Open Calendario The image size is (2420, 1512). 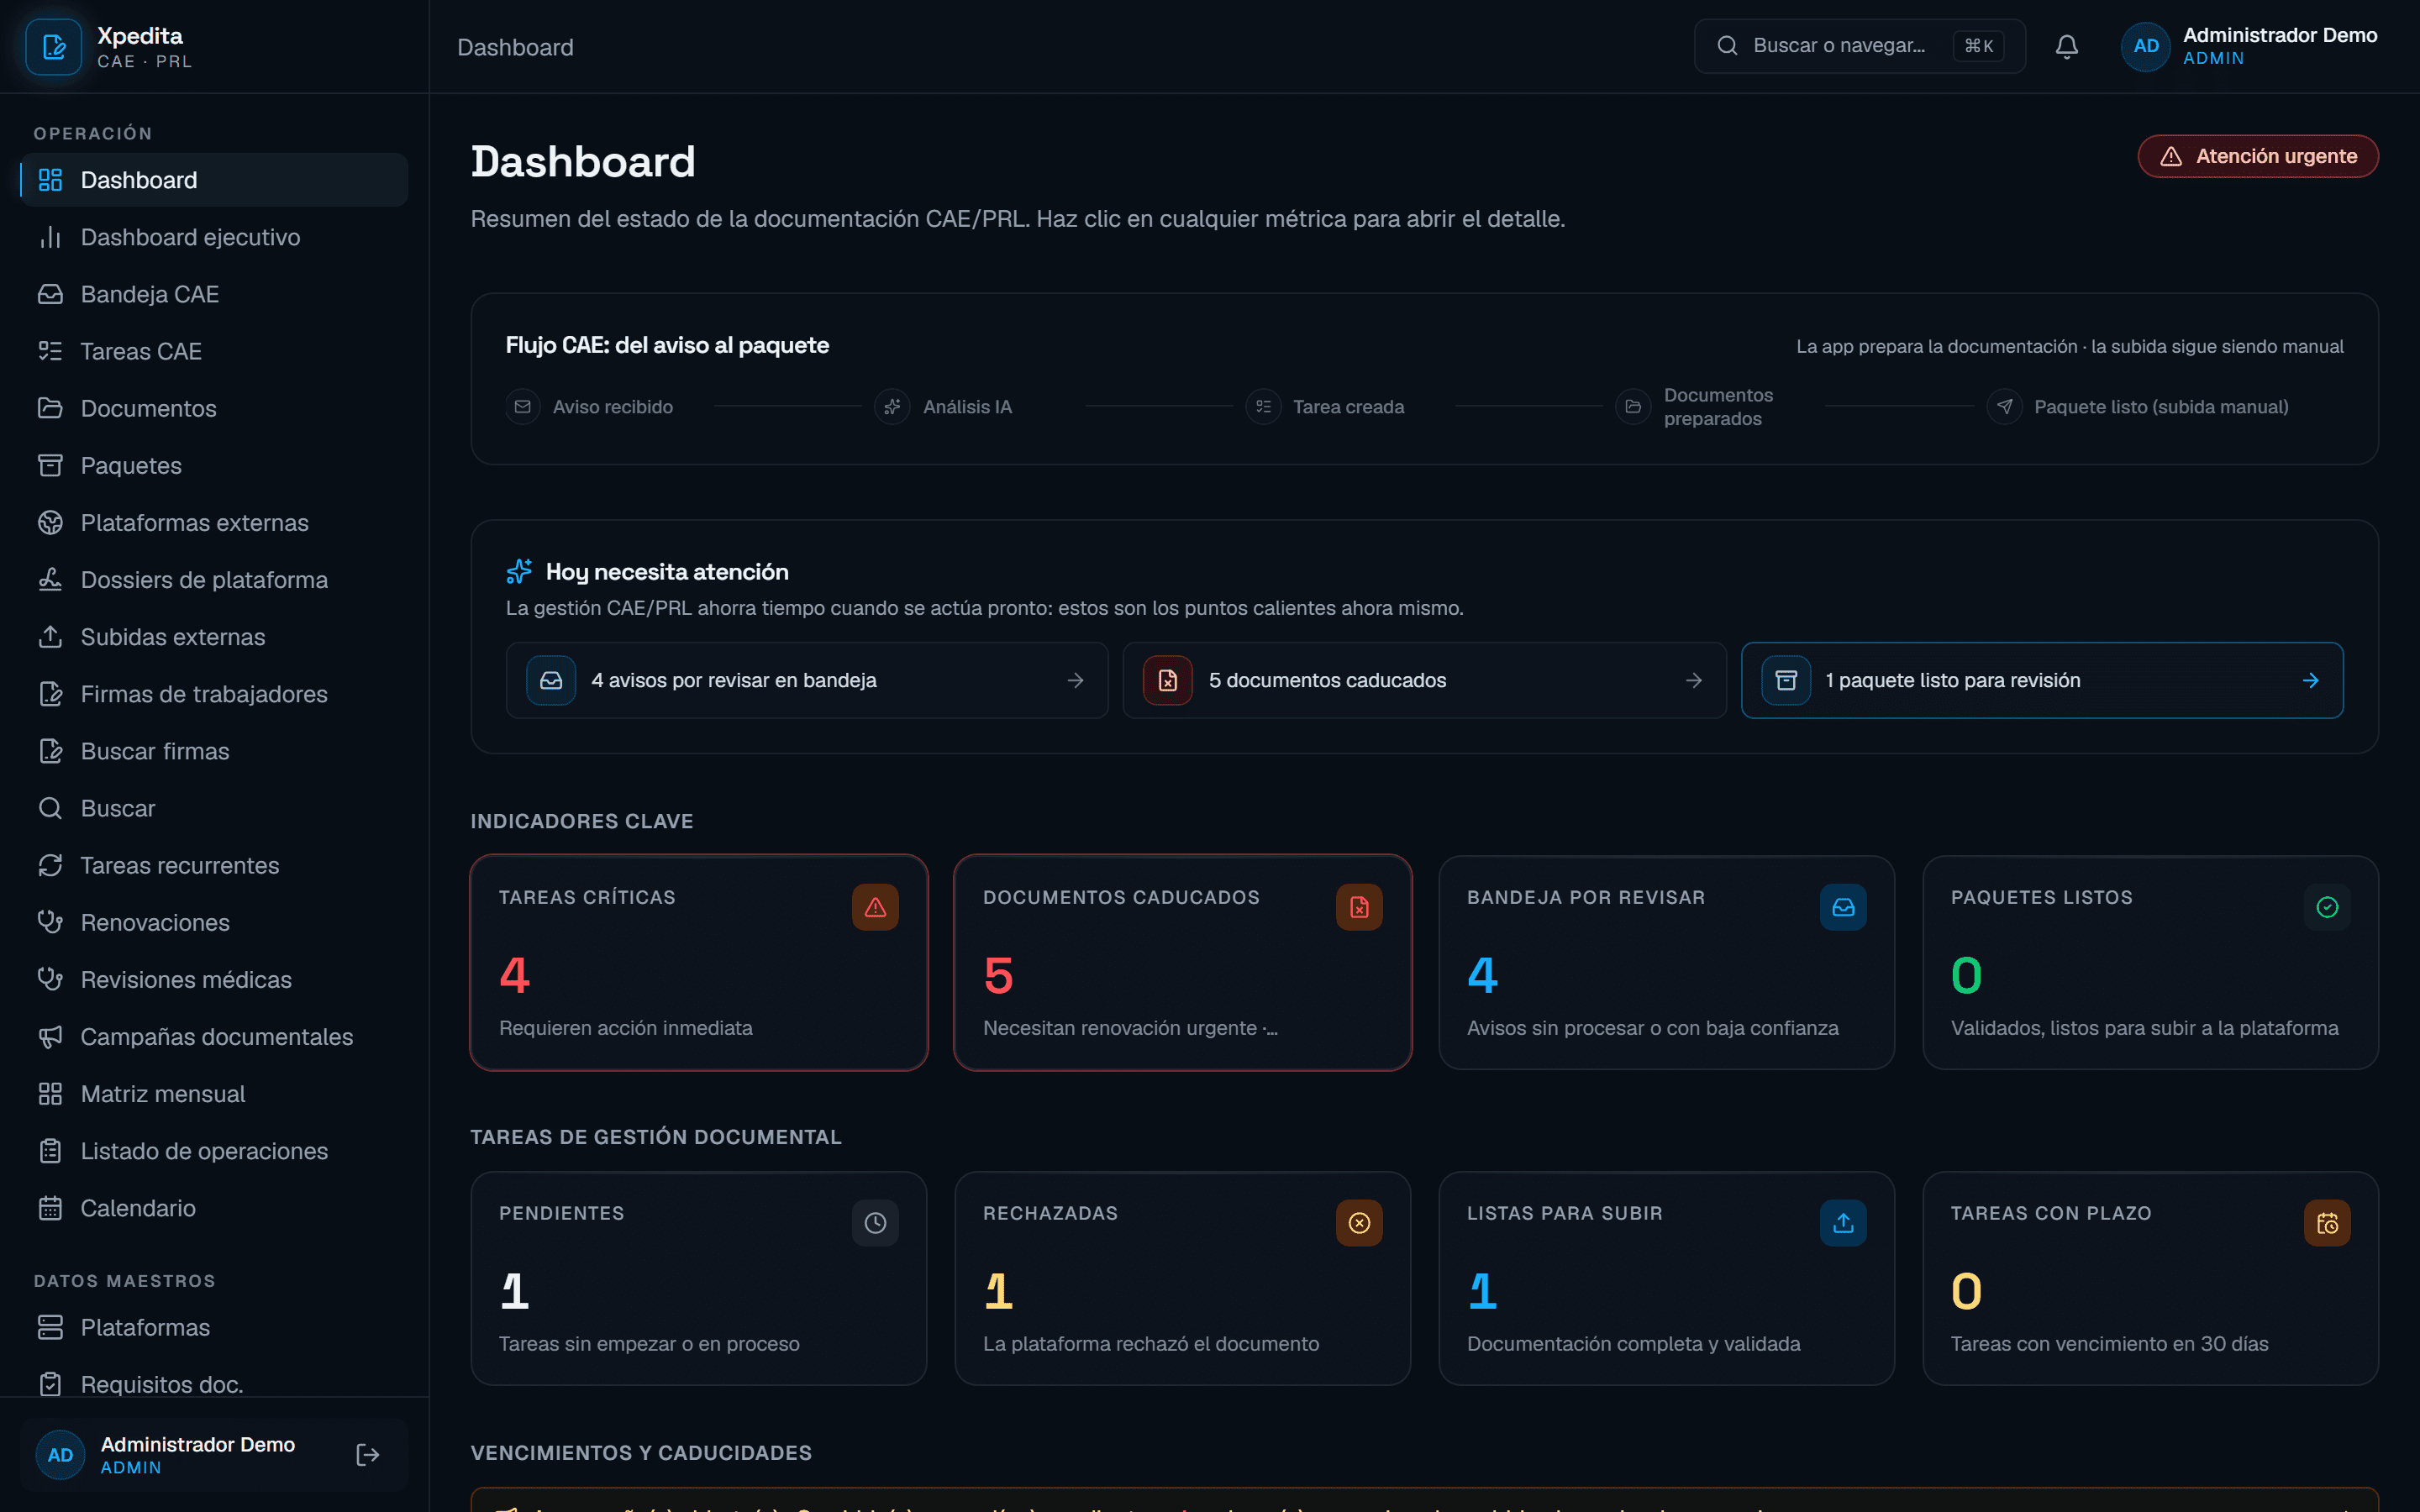coord(214,1208)
